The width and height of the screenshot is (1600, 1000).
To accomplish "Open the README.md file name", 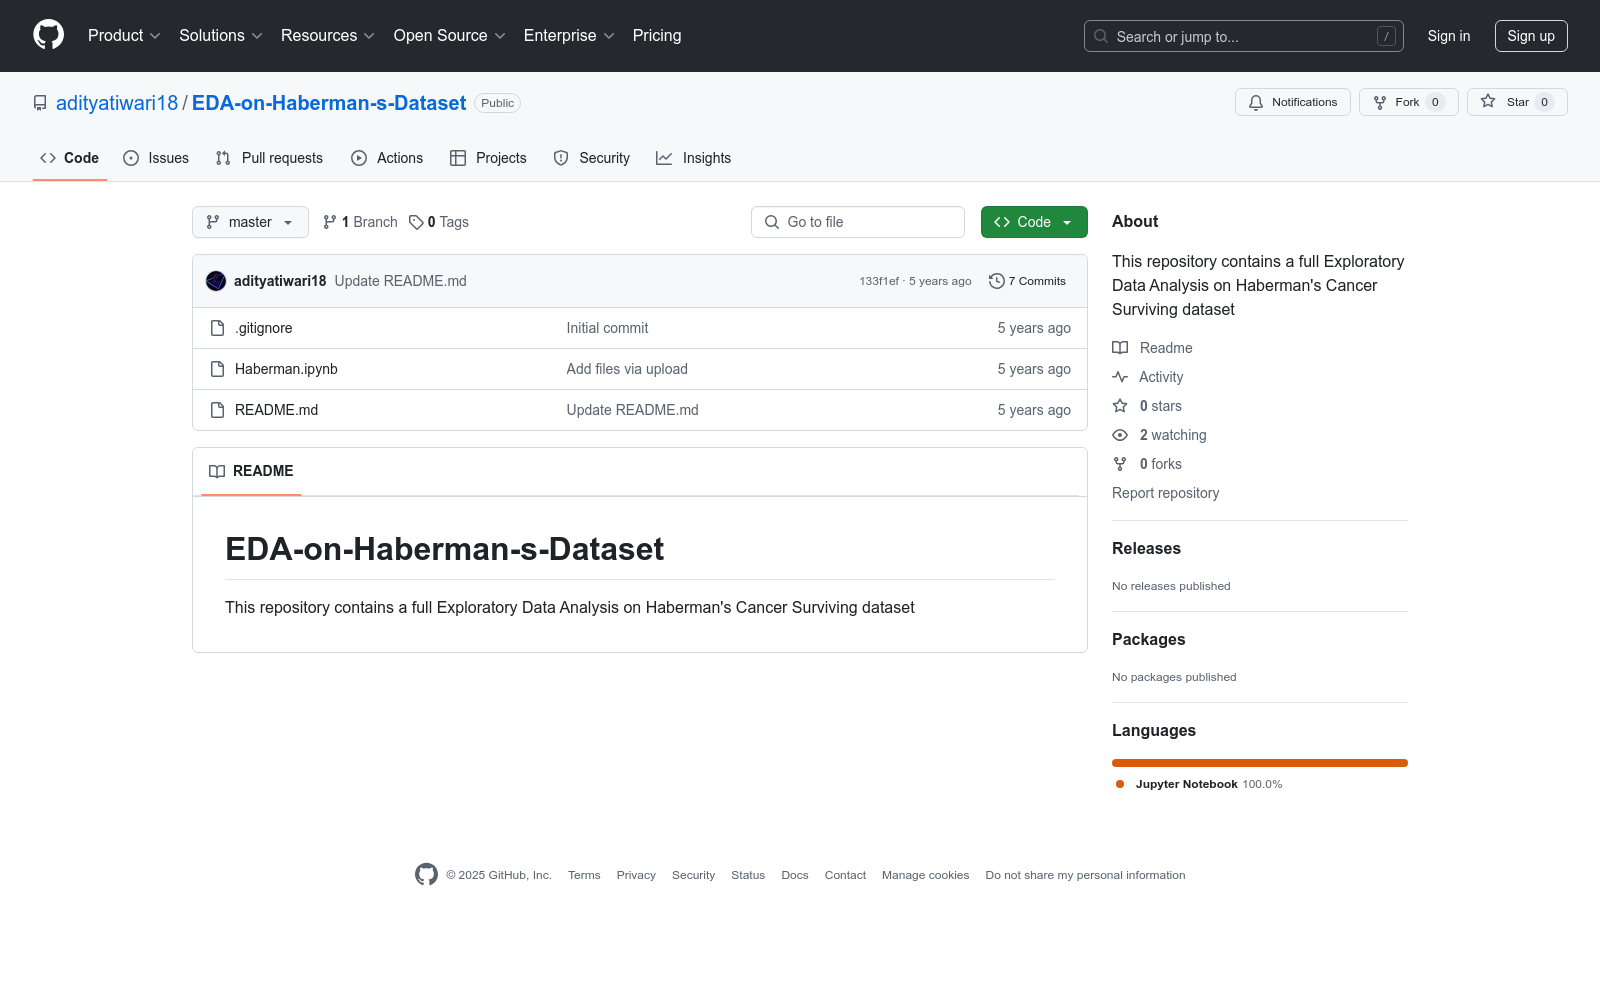I will [276, 410].
